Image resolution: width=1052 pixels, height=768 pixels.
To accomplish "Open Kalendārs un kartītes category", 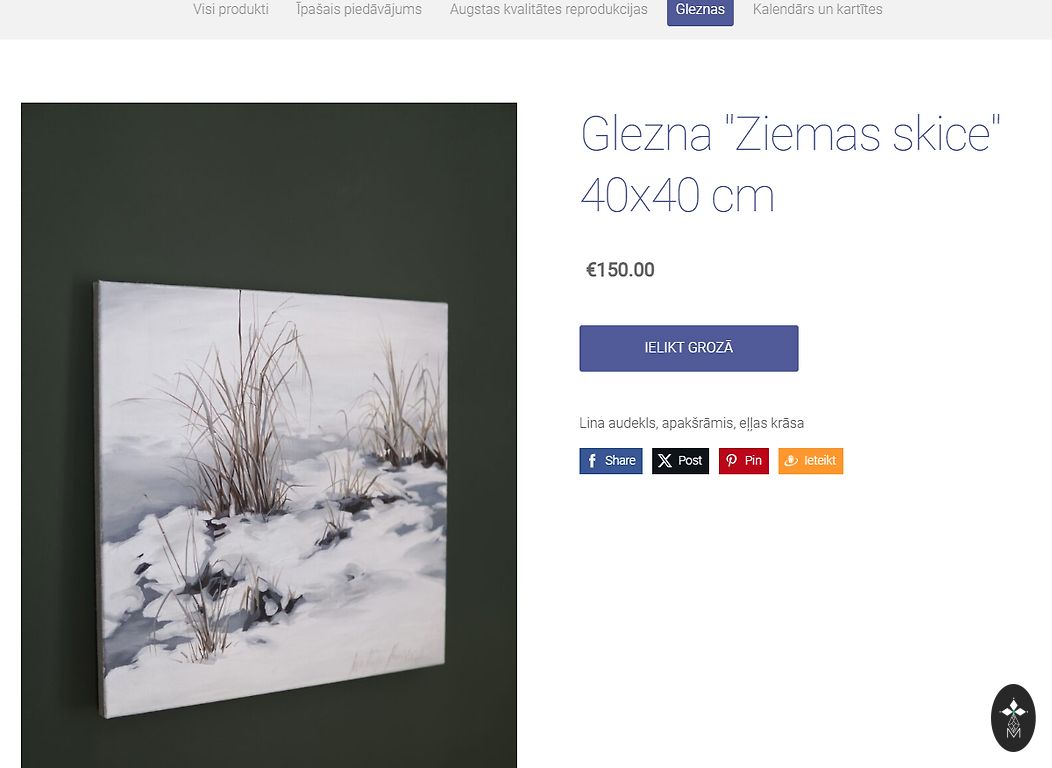I will [817, 9].
